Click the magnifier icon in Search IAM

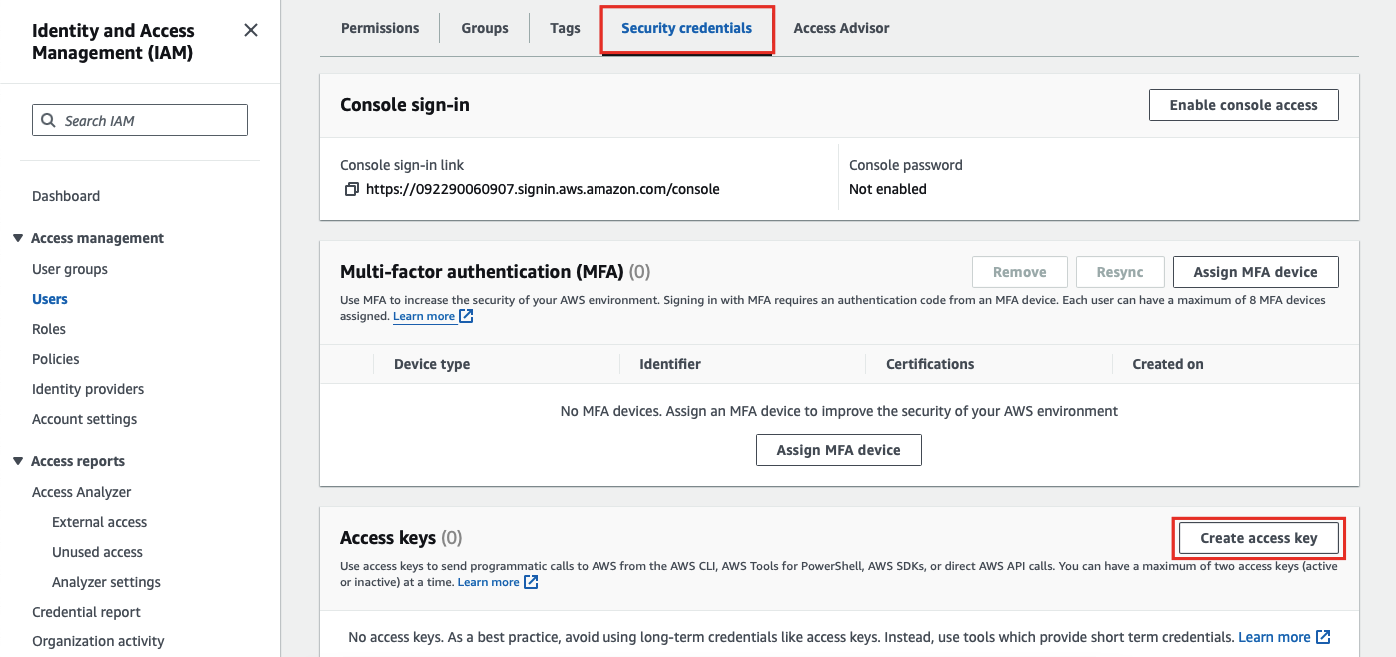tap(48, 120)
